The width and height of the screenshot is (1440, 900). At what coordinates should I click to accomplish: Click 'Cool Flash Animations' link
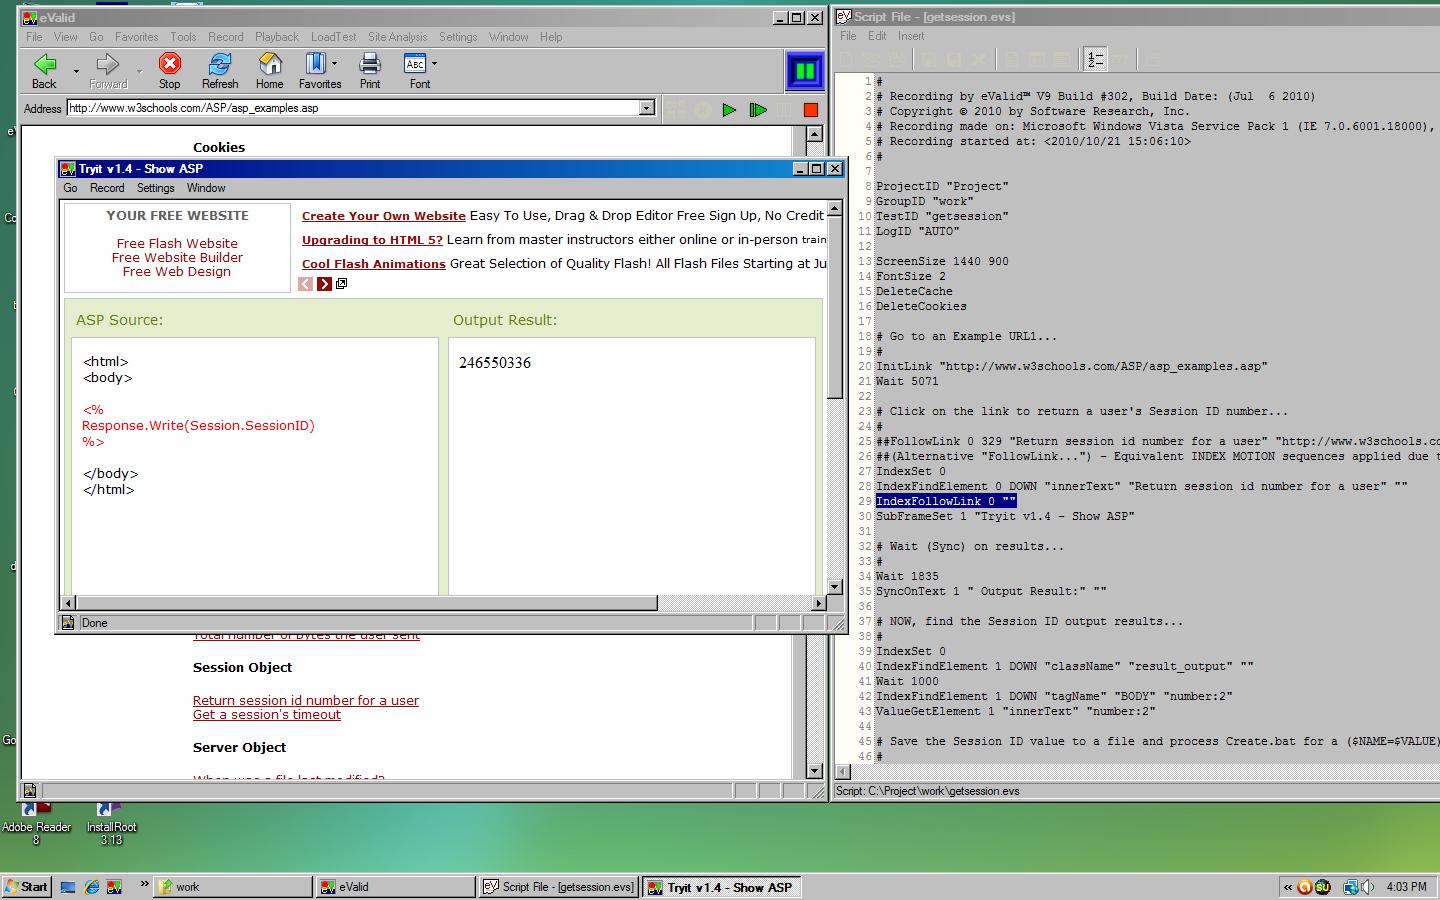[374, 264]
